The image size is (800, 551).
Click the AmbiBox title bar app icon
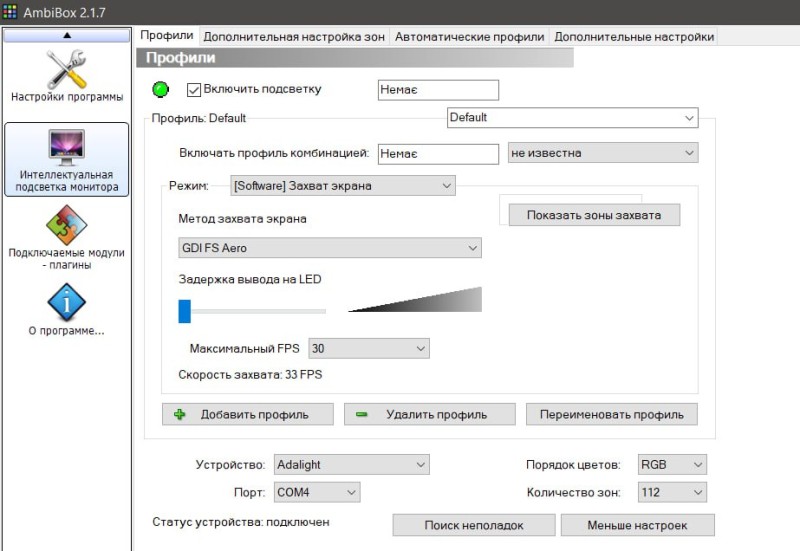point(10,10)
